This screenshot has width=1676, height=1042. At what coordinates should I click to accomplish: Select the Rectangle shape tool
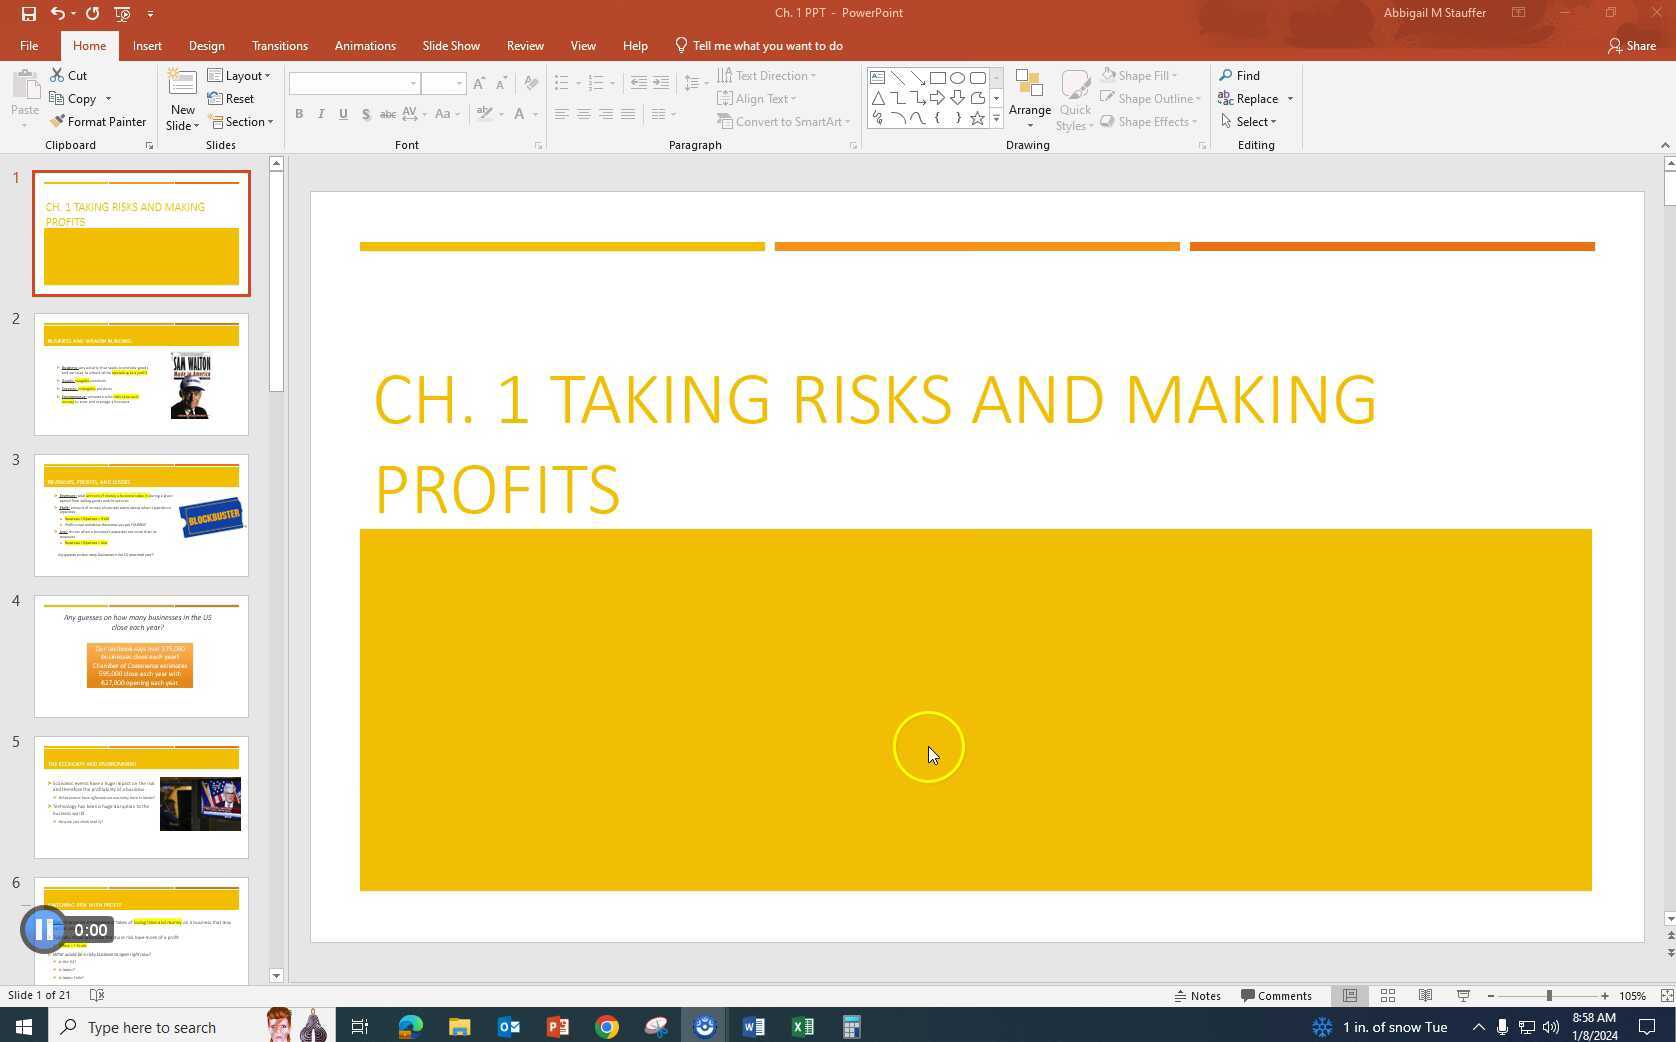[x=938, y=77]
